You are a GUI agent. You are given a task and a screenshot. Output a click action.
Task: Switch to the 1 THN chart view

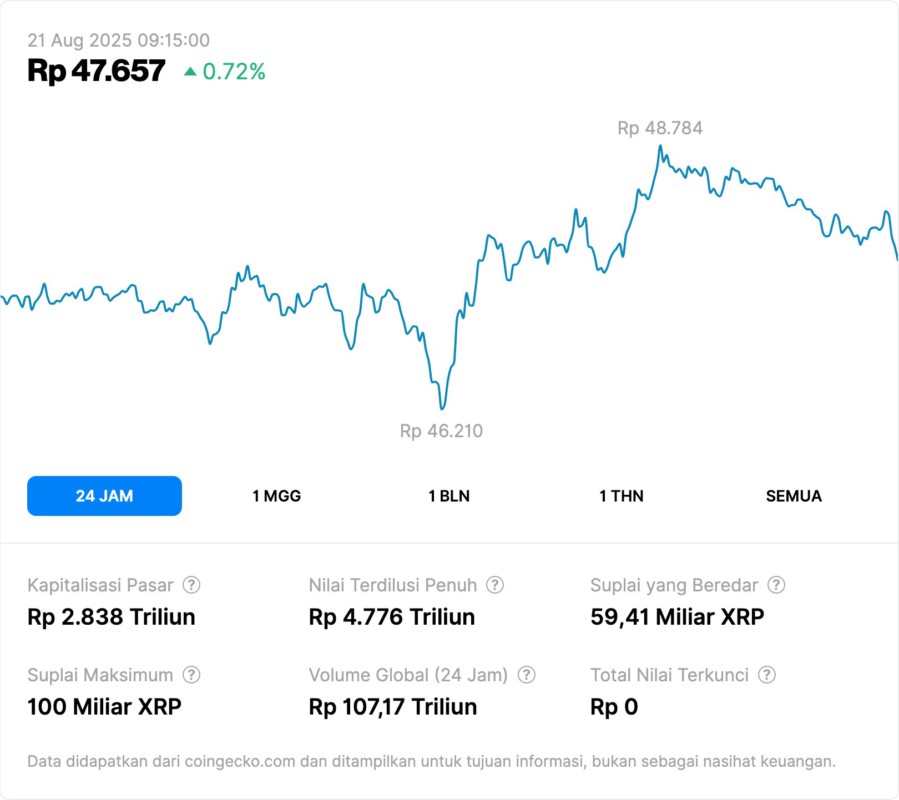tap(621, 496)
